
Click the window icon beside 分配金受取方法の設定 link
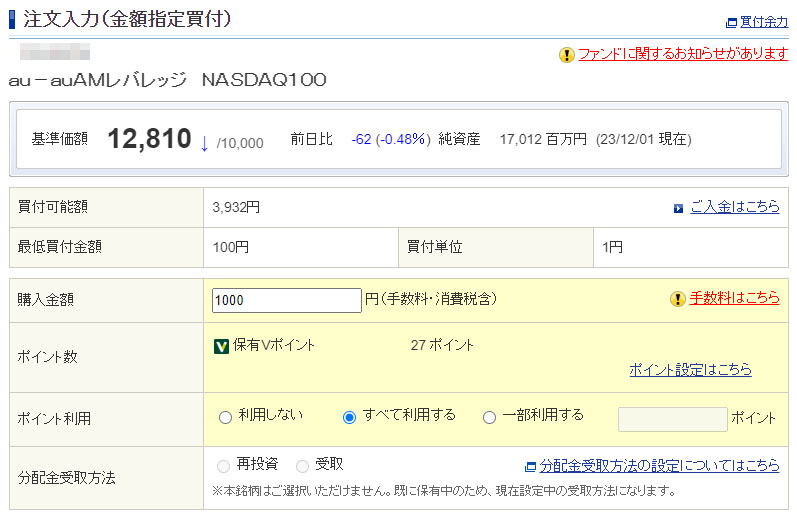pyautogui.click(x=530, y=467)
